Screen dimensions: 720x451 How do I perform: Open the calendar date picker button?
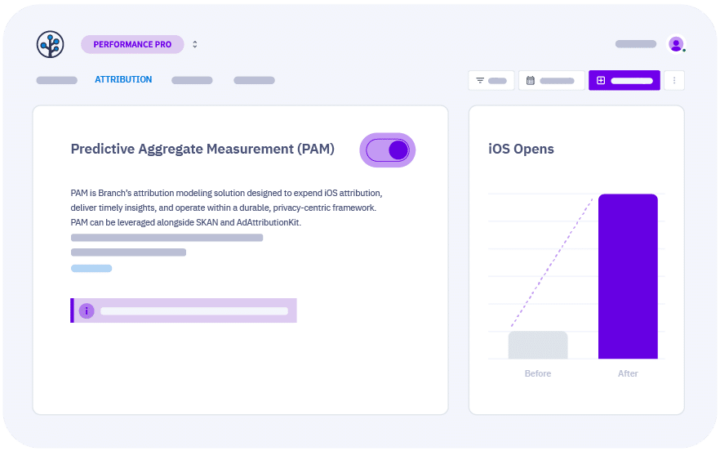[551, 80]
